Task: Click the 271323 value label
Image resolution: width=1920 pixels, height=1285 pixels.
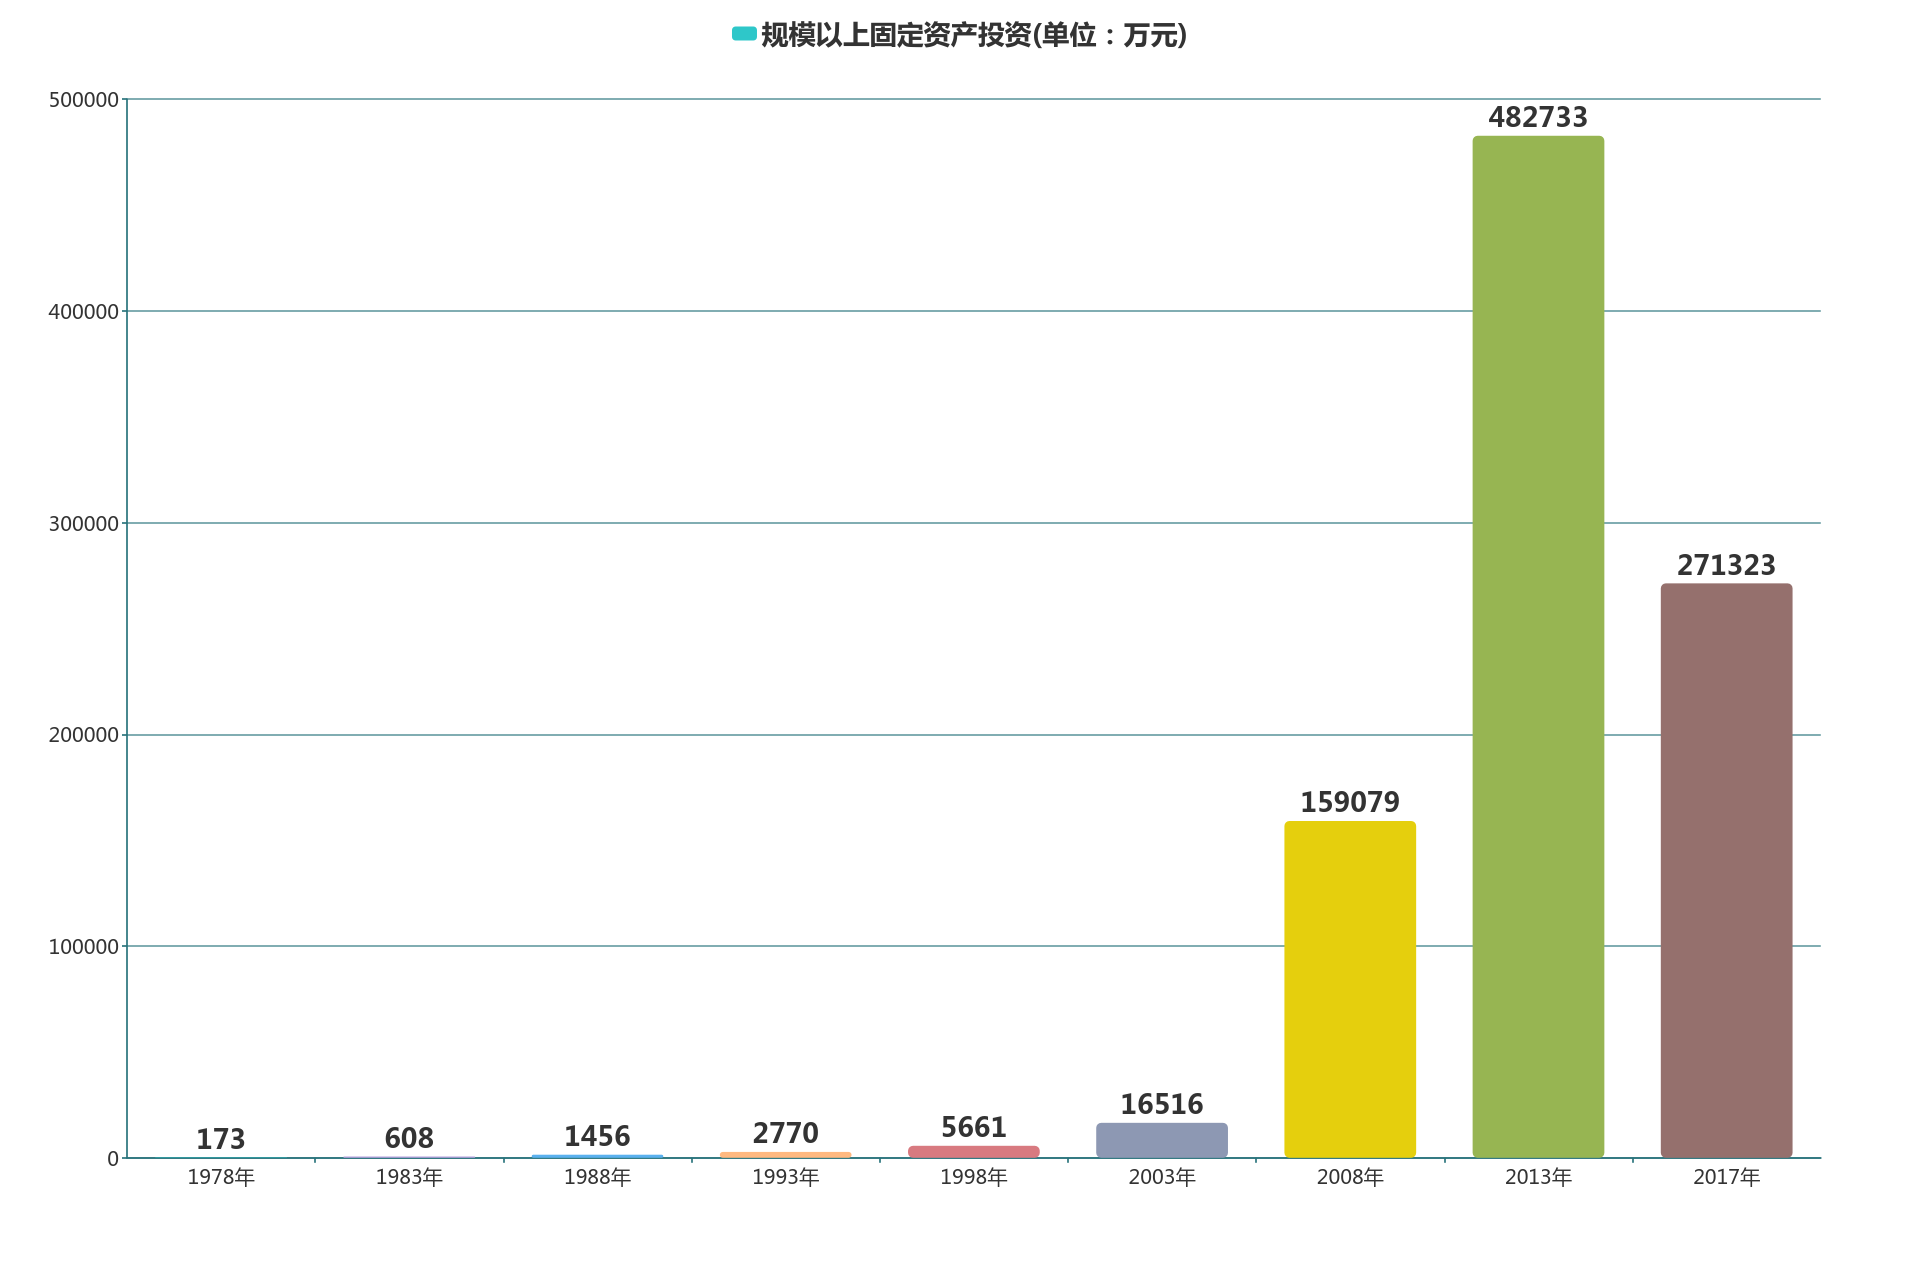Action: point(1725,565)
